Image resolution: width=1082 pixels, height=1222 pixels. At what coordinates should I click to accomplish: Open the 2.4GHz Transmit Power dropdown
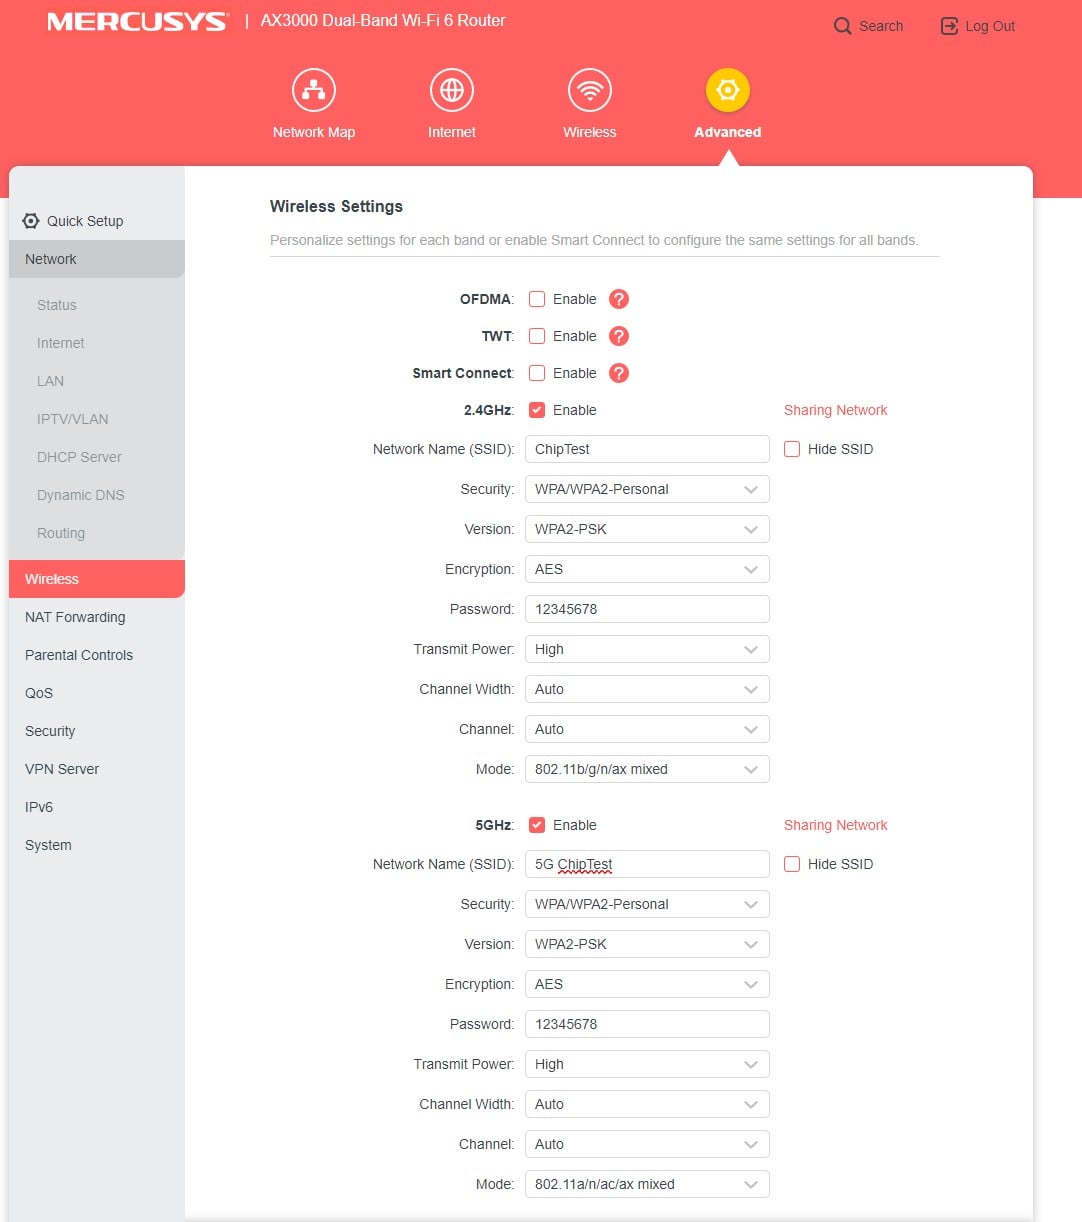pyautogui.click(x=647, y=649)
